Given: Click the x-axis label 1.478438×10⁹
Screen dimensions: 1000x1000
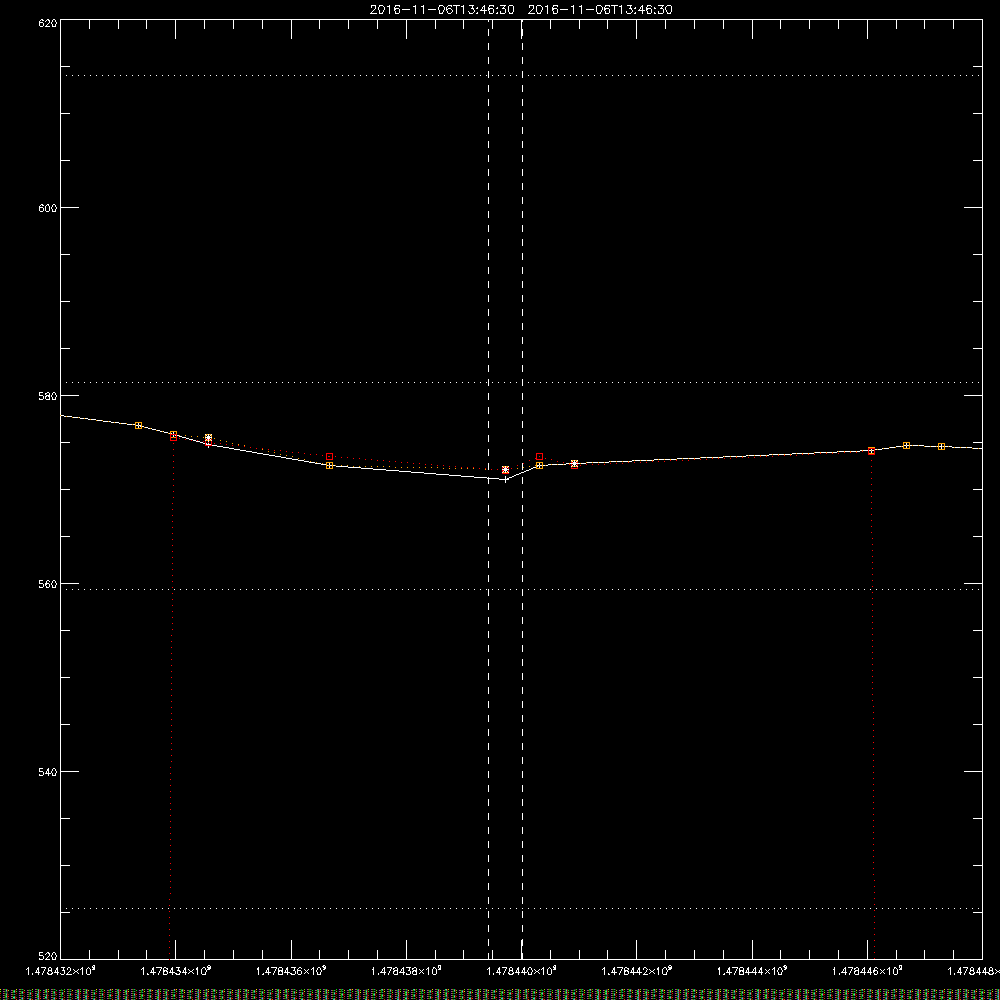Looking at the screenshot, I should point(406,971).
